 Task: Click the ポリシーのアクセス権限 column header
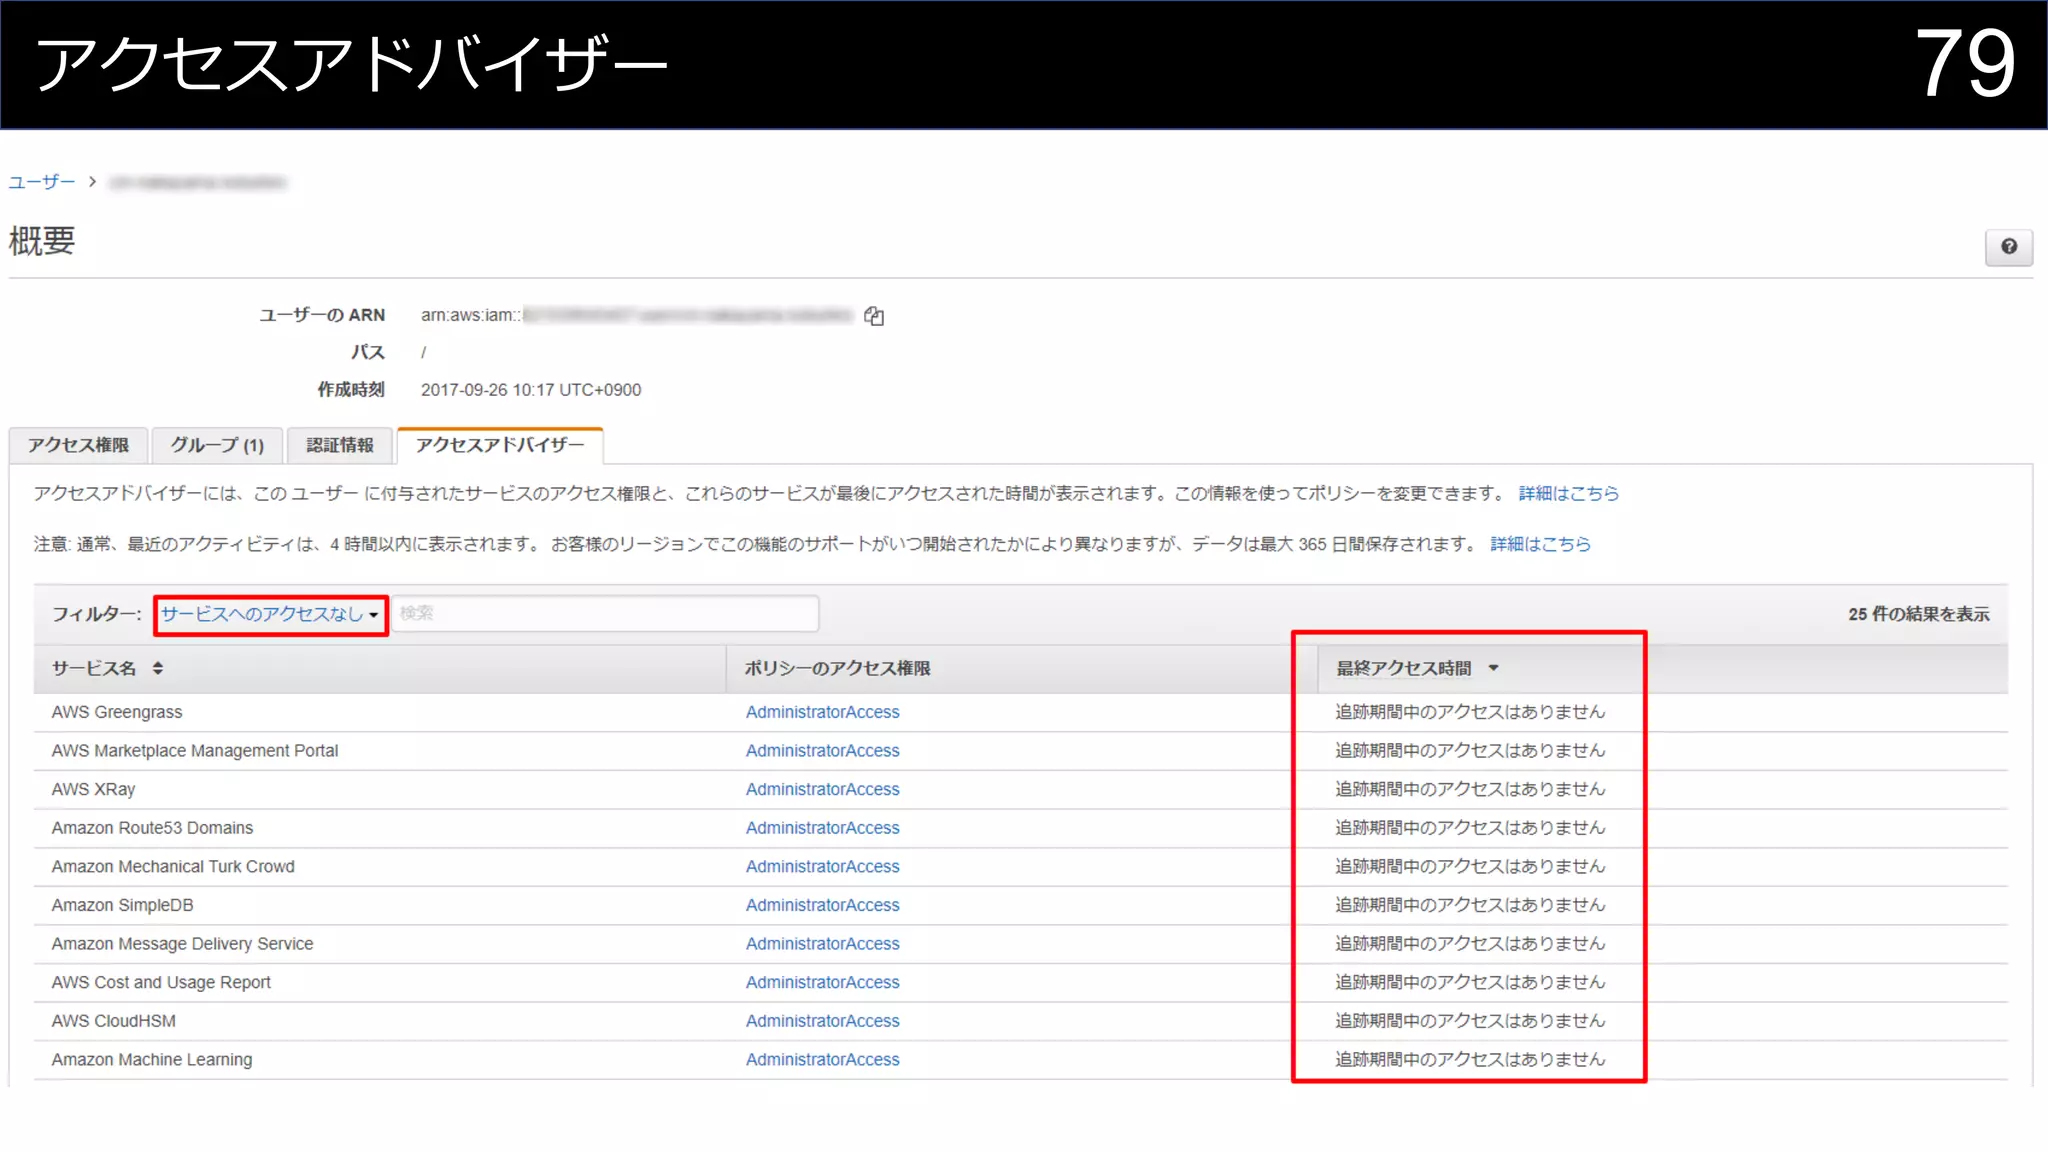pyautogui.click(x=837, y=668)
